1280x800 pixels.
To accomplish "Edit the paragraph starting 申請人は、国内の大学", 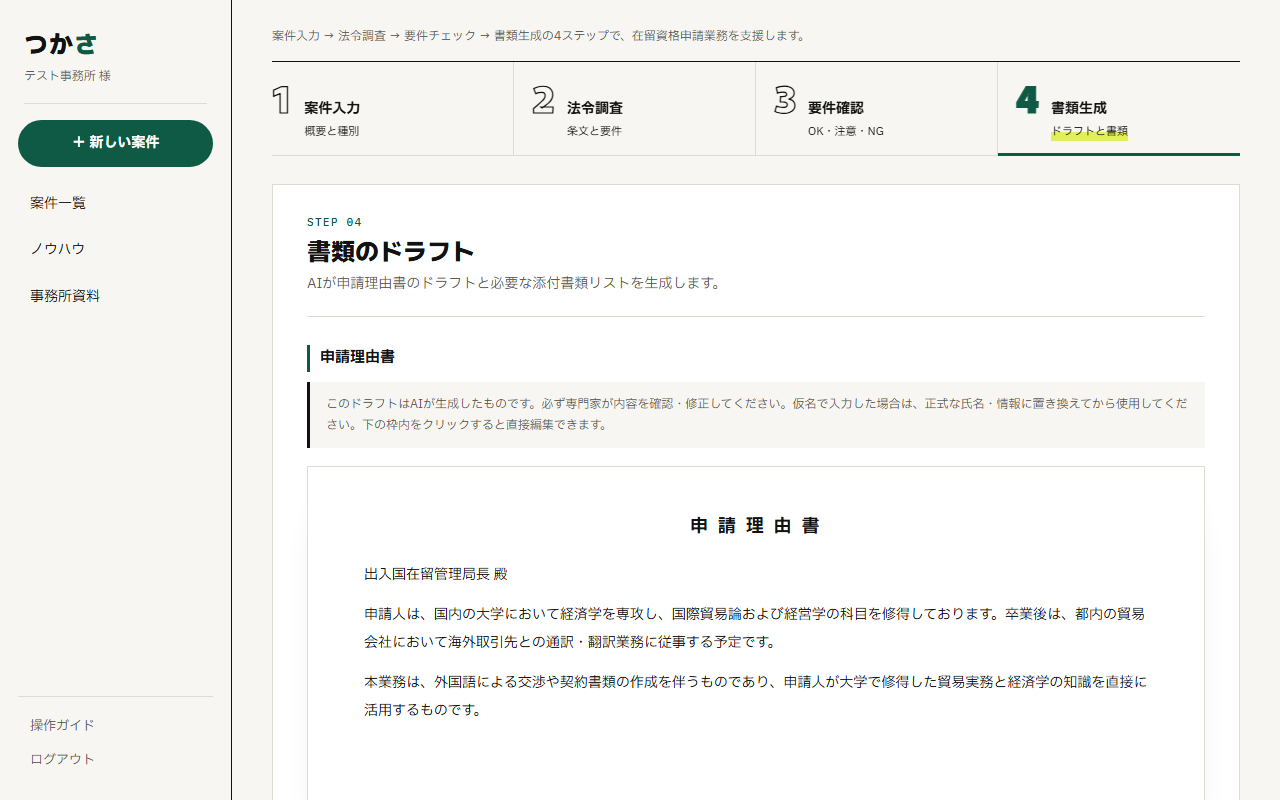I will [755, 628].
